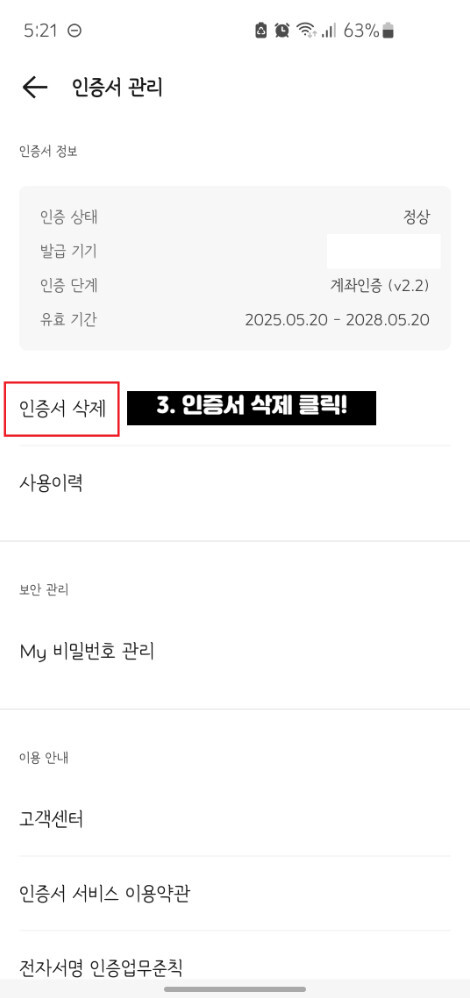Tap the 5:21 clock in status bar
The width and height of the screenshot is (470, 998).
(x=41, y=31)
